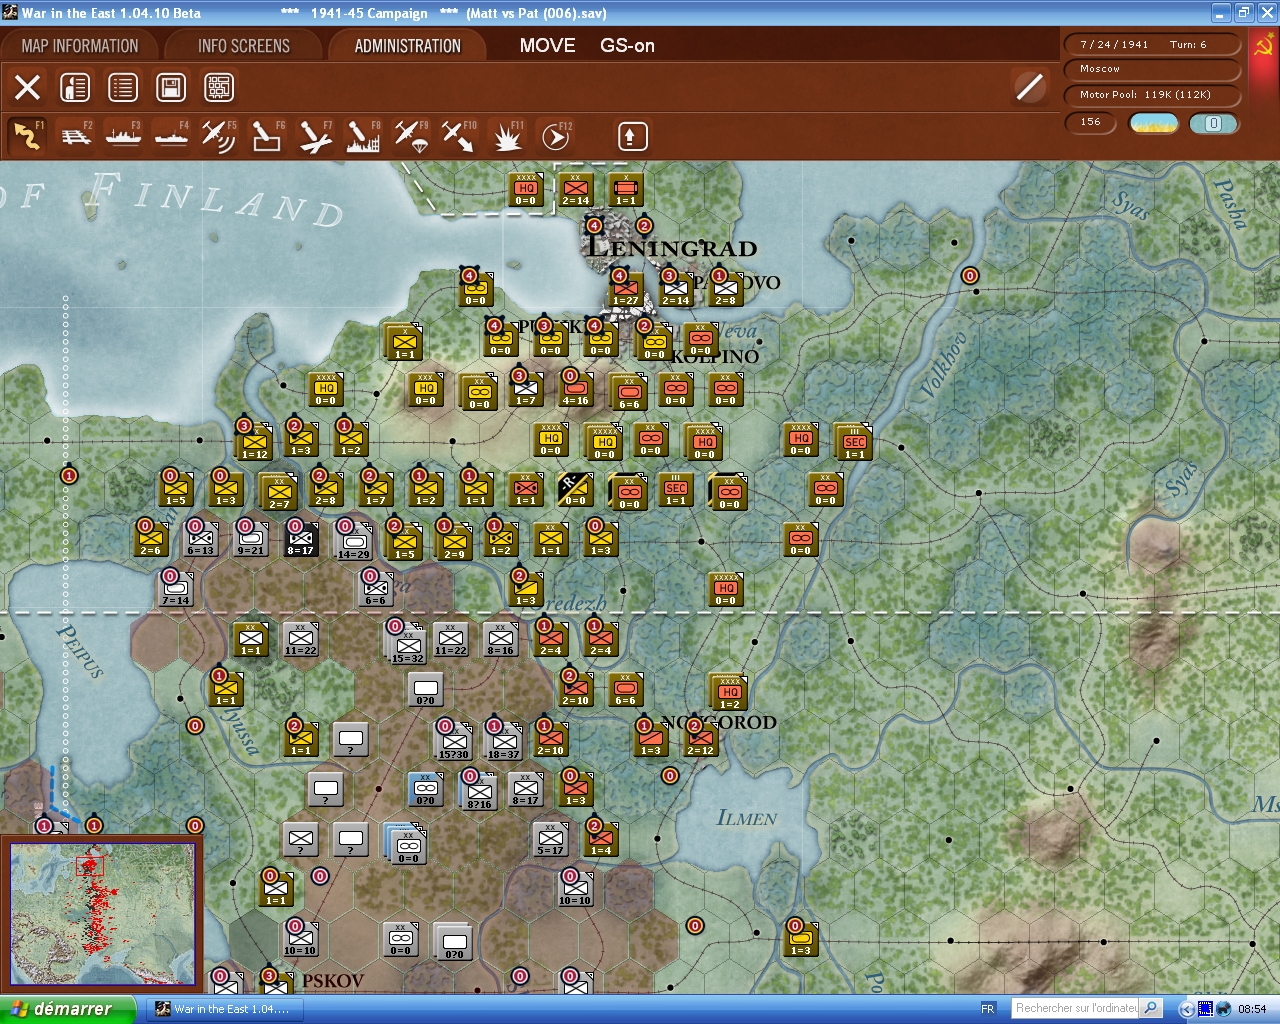The width and height of the screenshot is (1280, 1024).
Task: Select the blue-tinted counter labeled 8?16
Action: click(479, 791)
